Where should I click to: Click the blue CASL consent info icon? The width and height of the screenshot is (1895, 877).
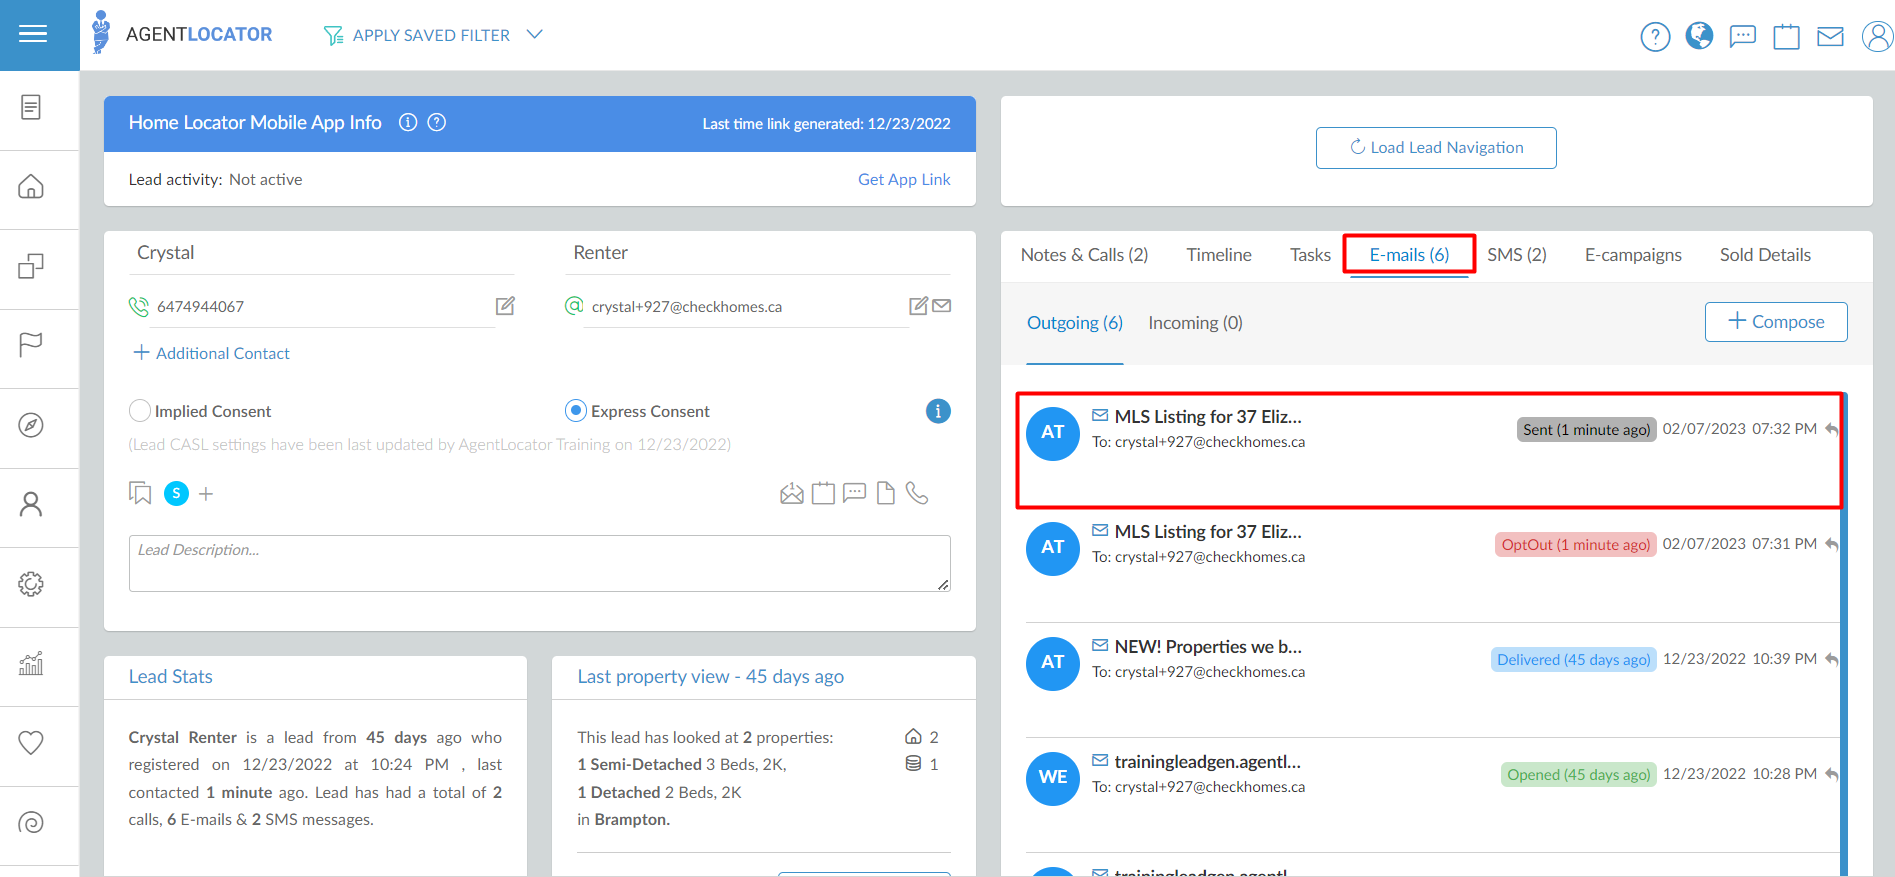938,411
